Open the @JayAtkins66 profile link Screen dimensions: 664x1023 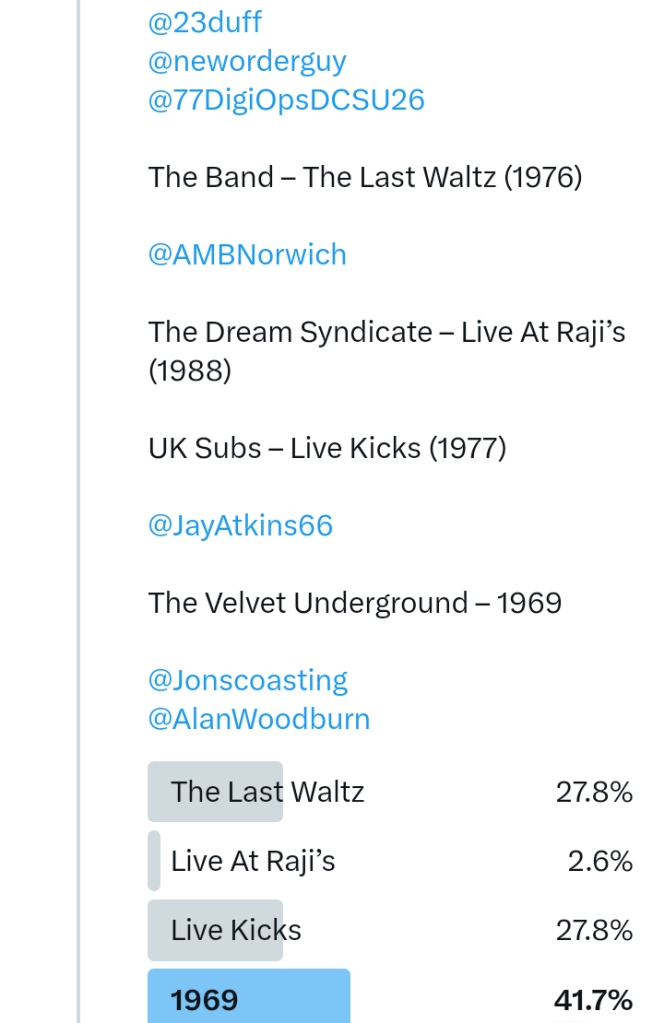click(x=240, y=526)
